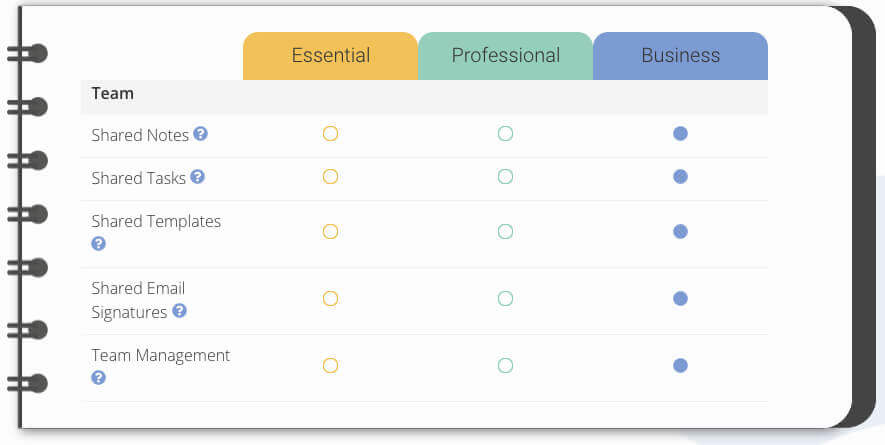This screenshot has height=445, width=885.
Task: Click the filled Business dot for Shared Notes
Action: [x=680, y=134]
